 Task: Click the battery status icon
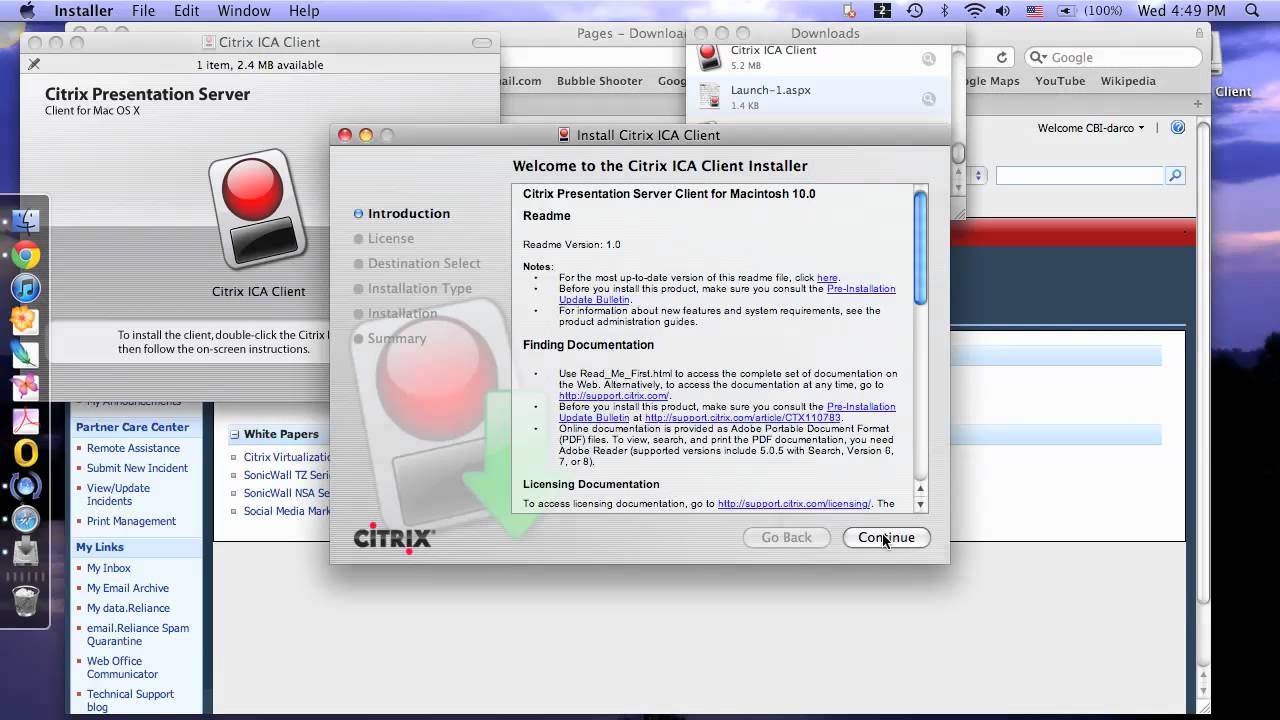point(1066,11)
